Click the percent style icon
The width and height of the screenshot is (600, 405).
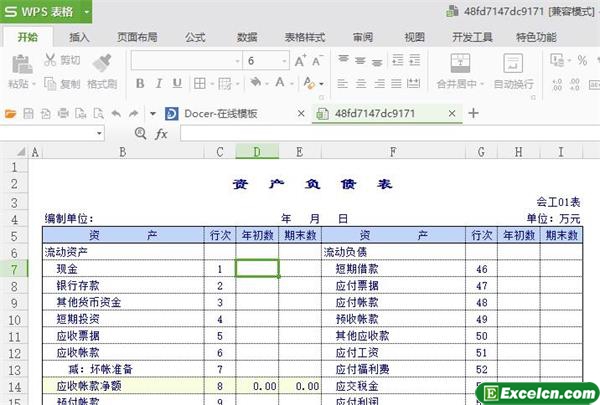click(x=582, y=60)
